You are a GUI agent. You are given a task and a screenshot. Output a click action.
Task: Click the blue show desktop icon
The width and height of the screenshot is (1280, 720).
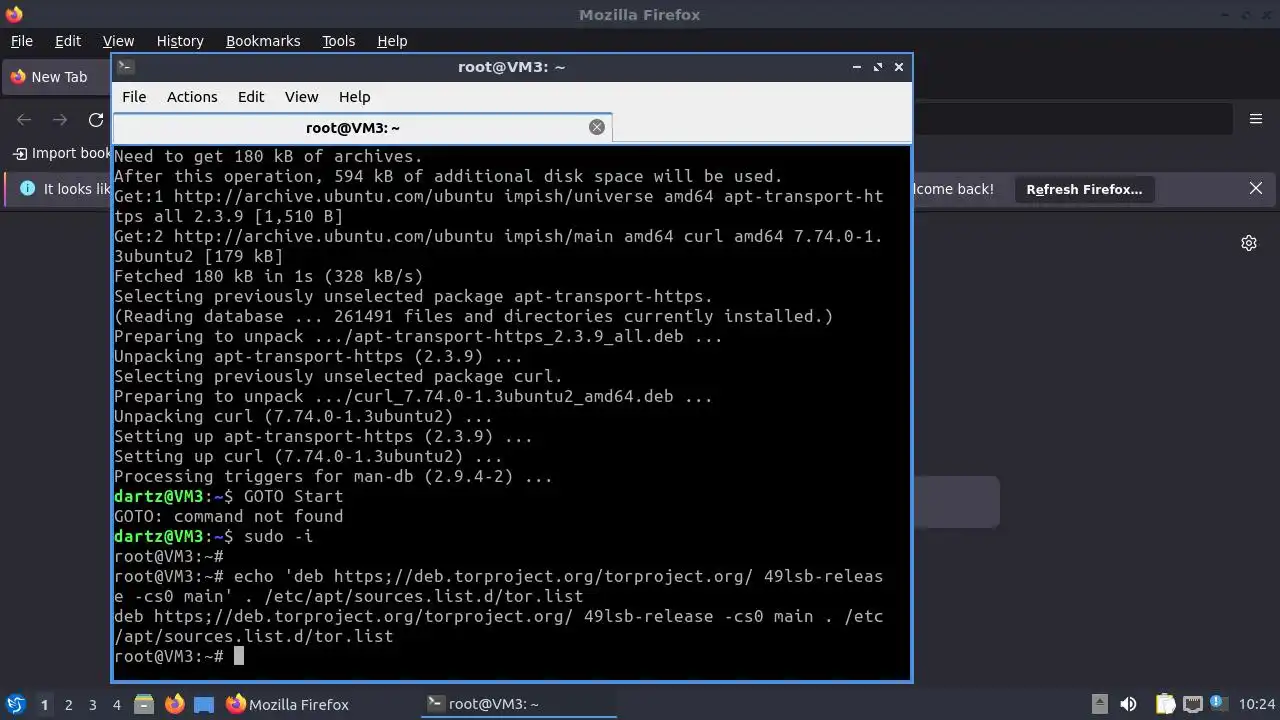point(204,704)
